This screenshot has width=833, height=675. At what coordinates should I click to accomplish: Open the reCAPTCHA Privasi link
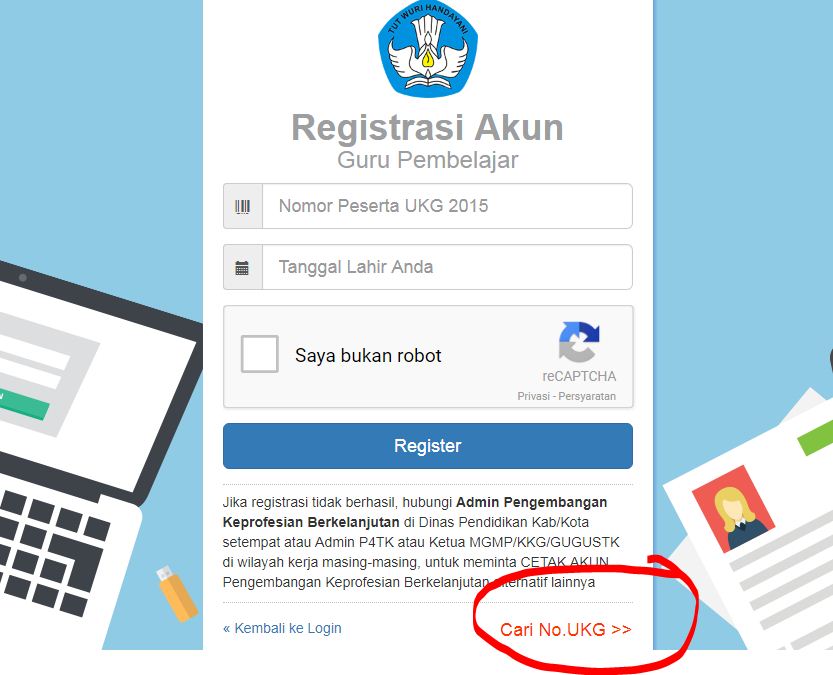click(x=533, y=396)
